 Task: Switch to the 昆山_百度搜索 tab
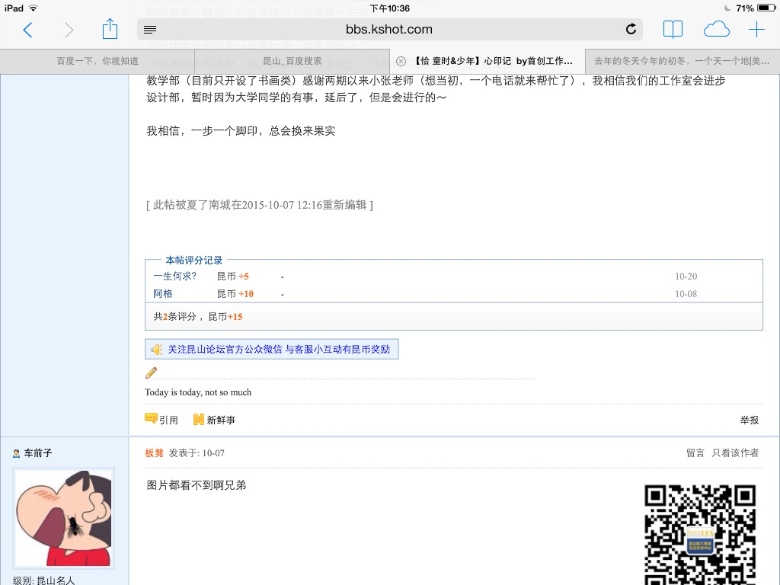tap(292, 61)
